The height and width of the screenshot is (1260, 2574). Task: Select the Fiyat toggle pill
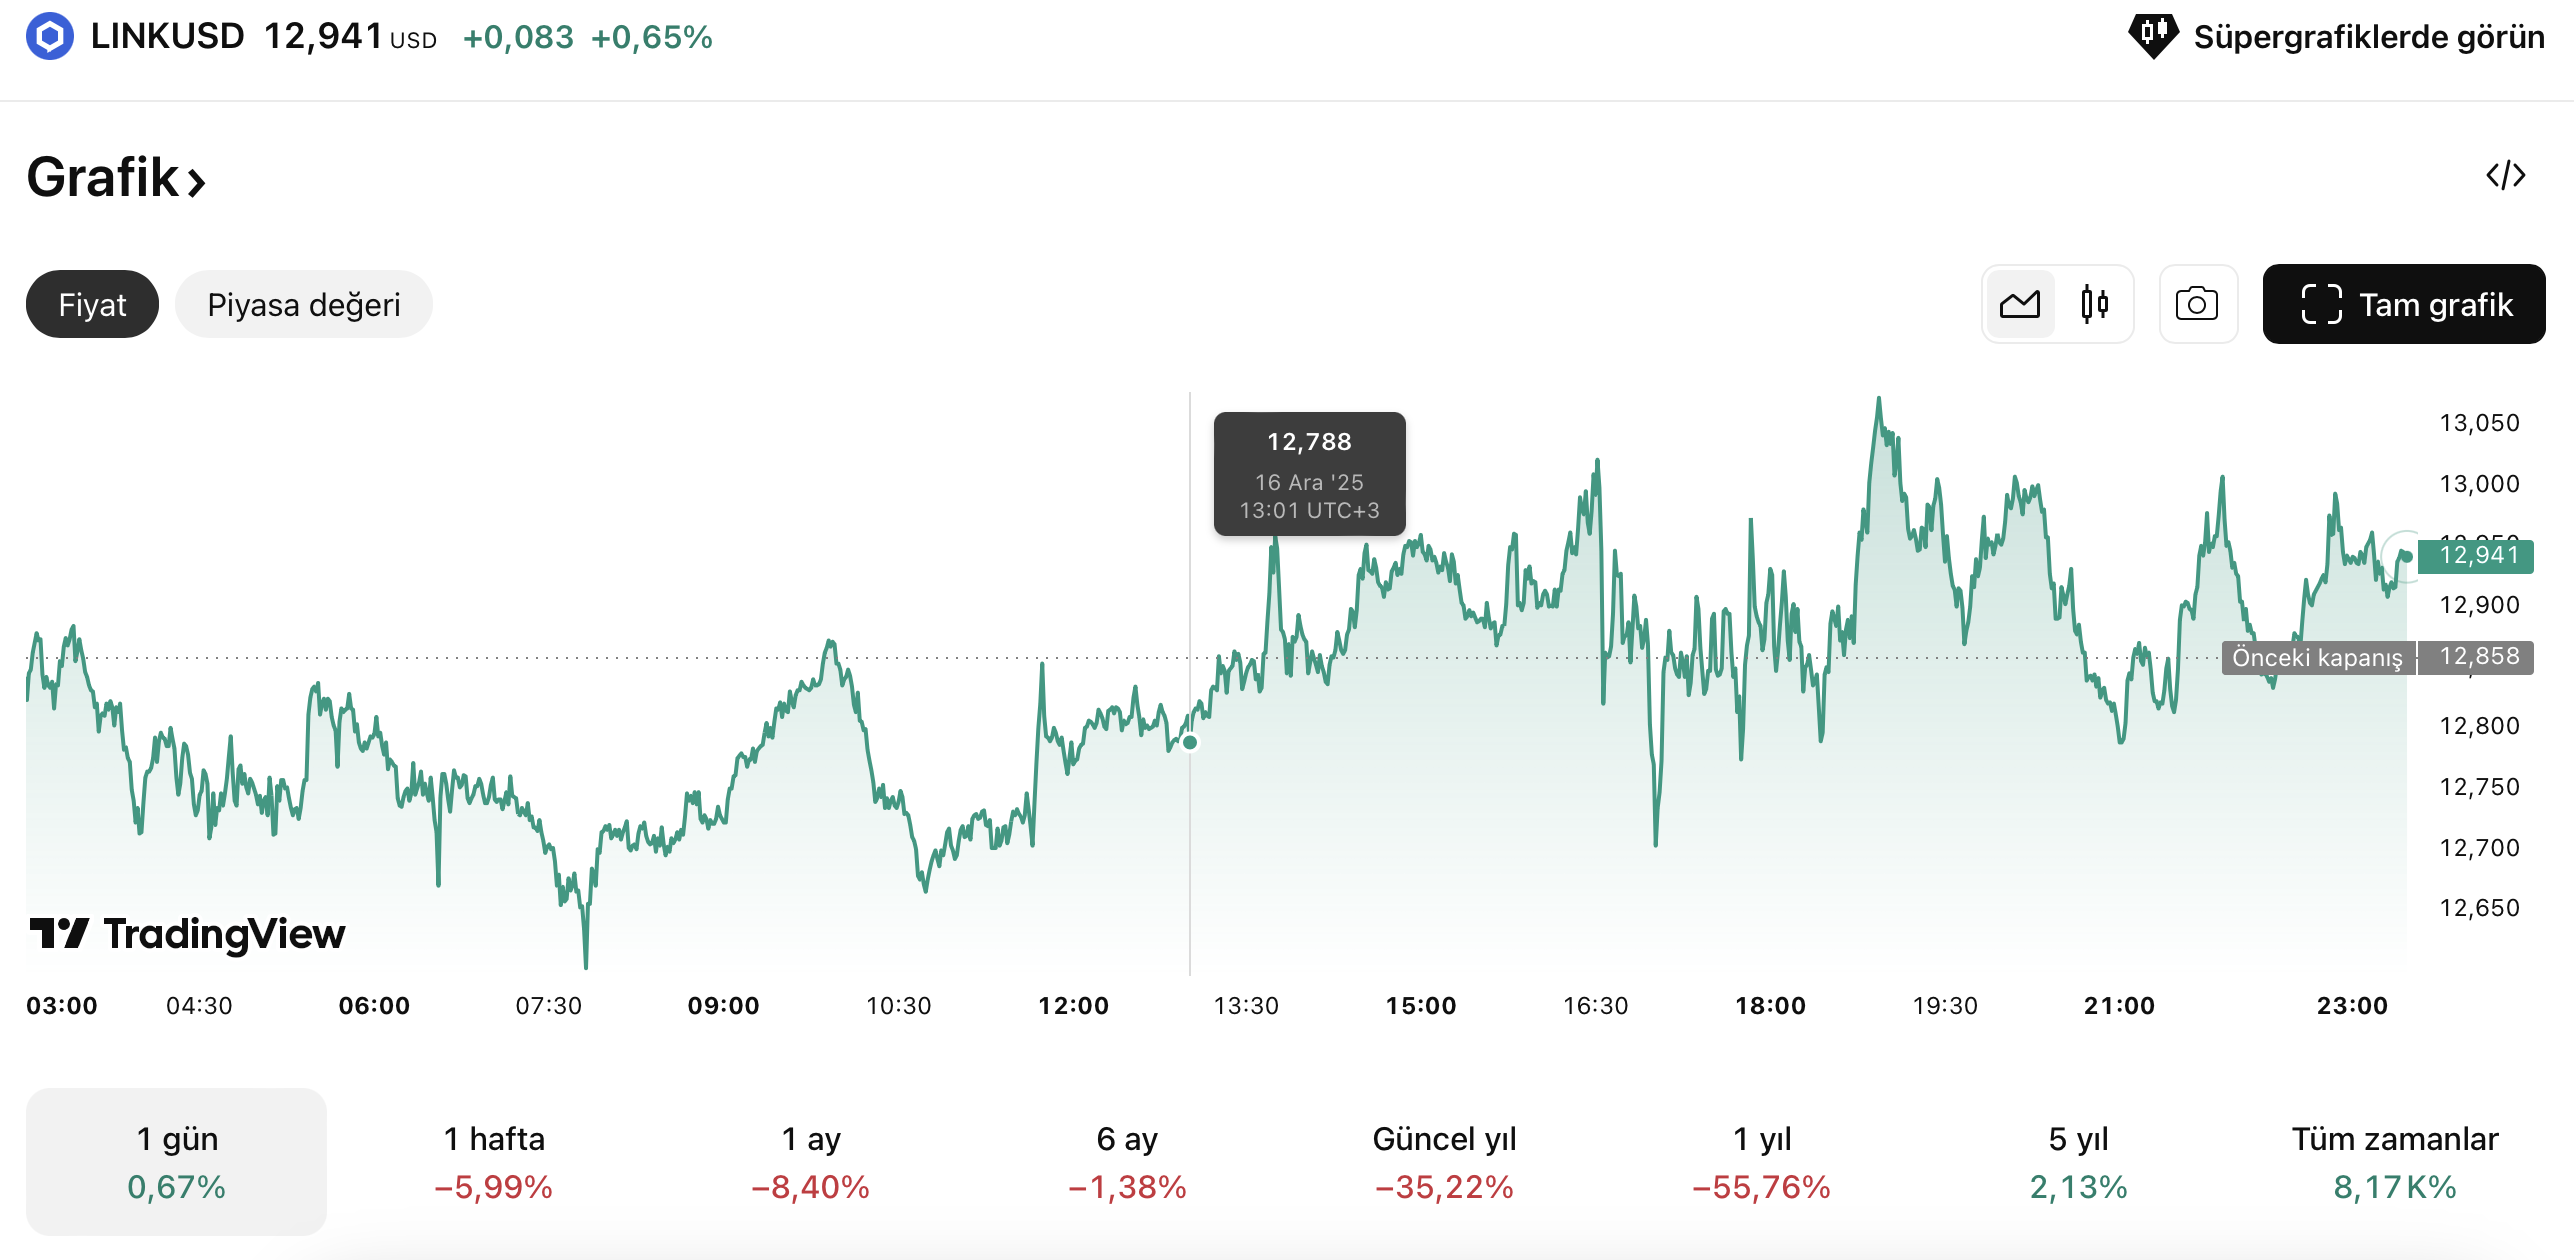tap(92, 304)
